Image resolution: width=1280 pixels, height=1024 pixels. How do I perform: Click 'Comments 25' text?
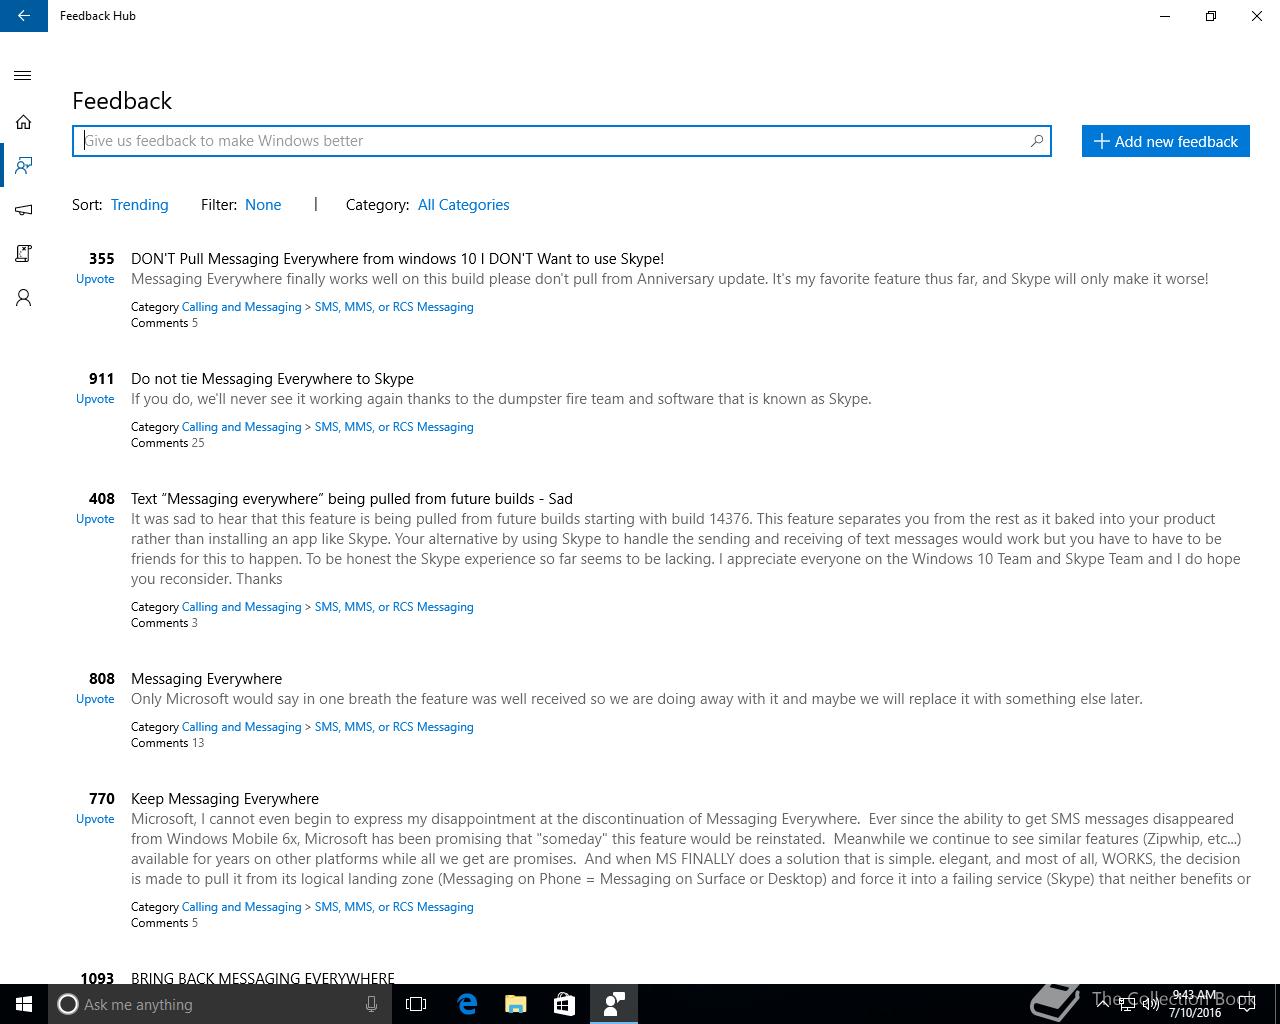tap(167, 443)
